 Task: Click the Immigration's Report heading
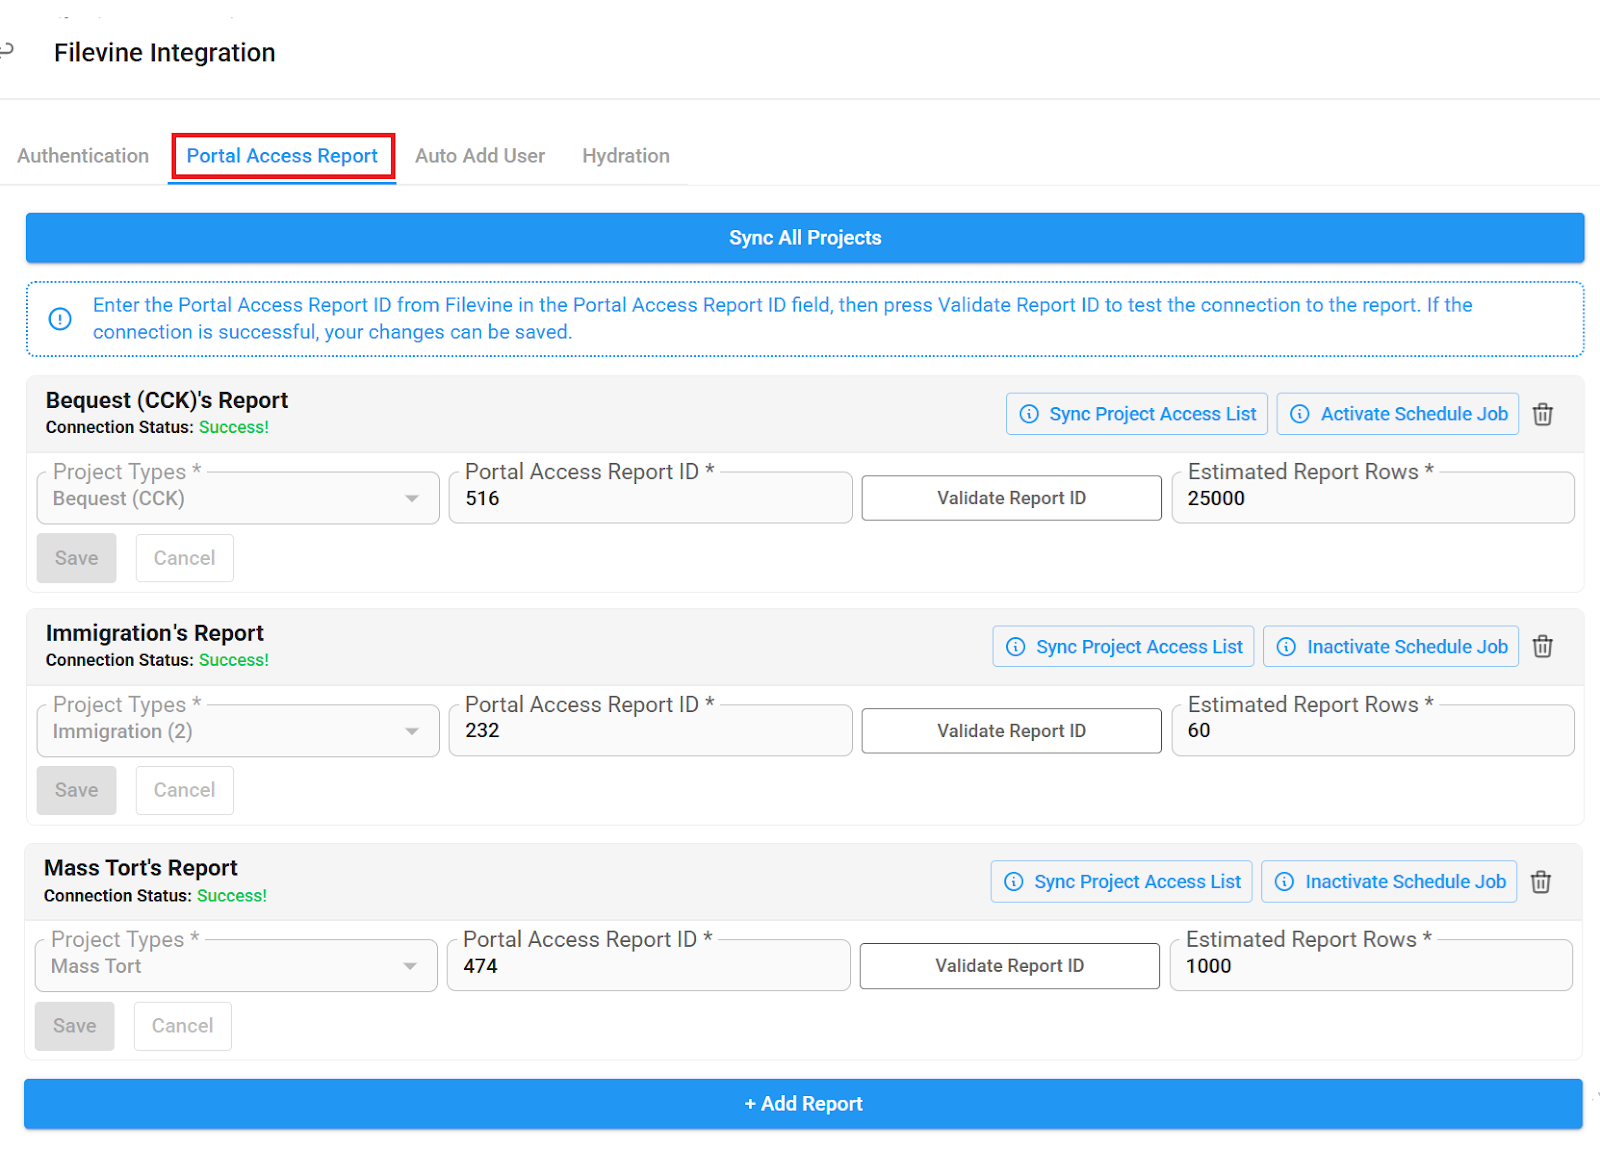click(x=155, y=633)
